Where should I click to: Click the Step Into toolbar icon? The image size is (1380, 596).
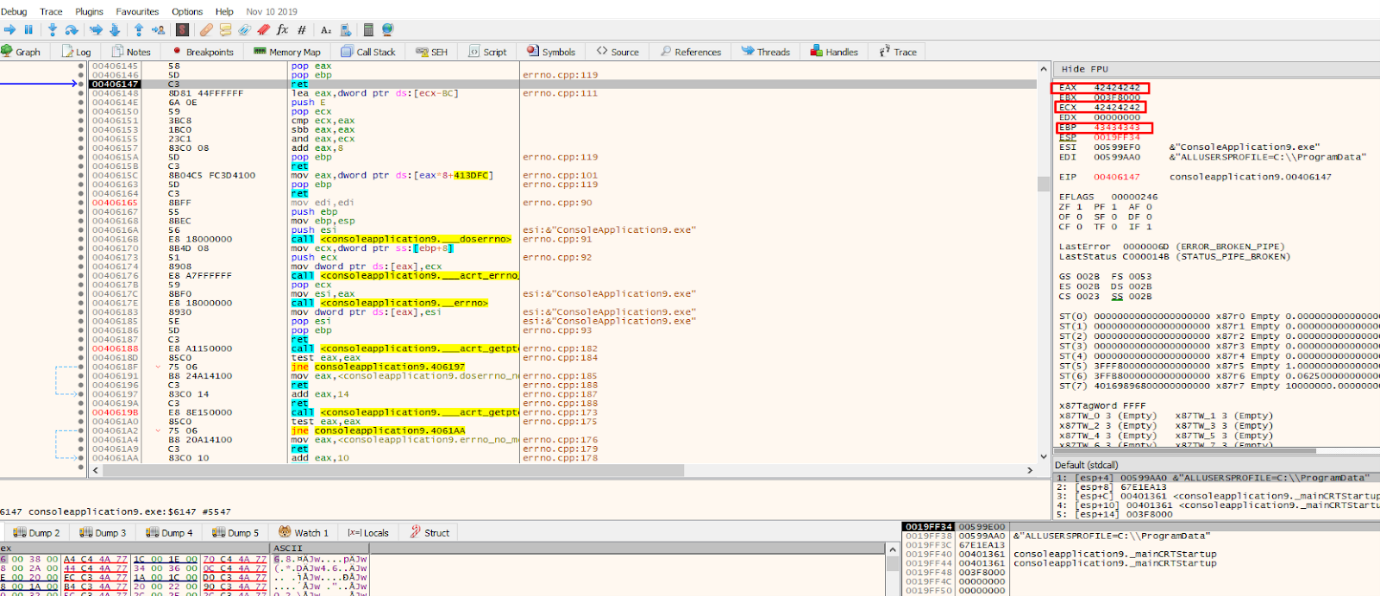click(52, 30)
